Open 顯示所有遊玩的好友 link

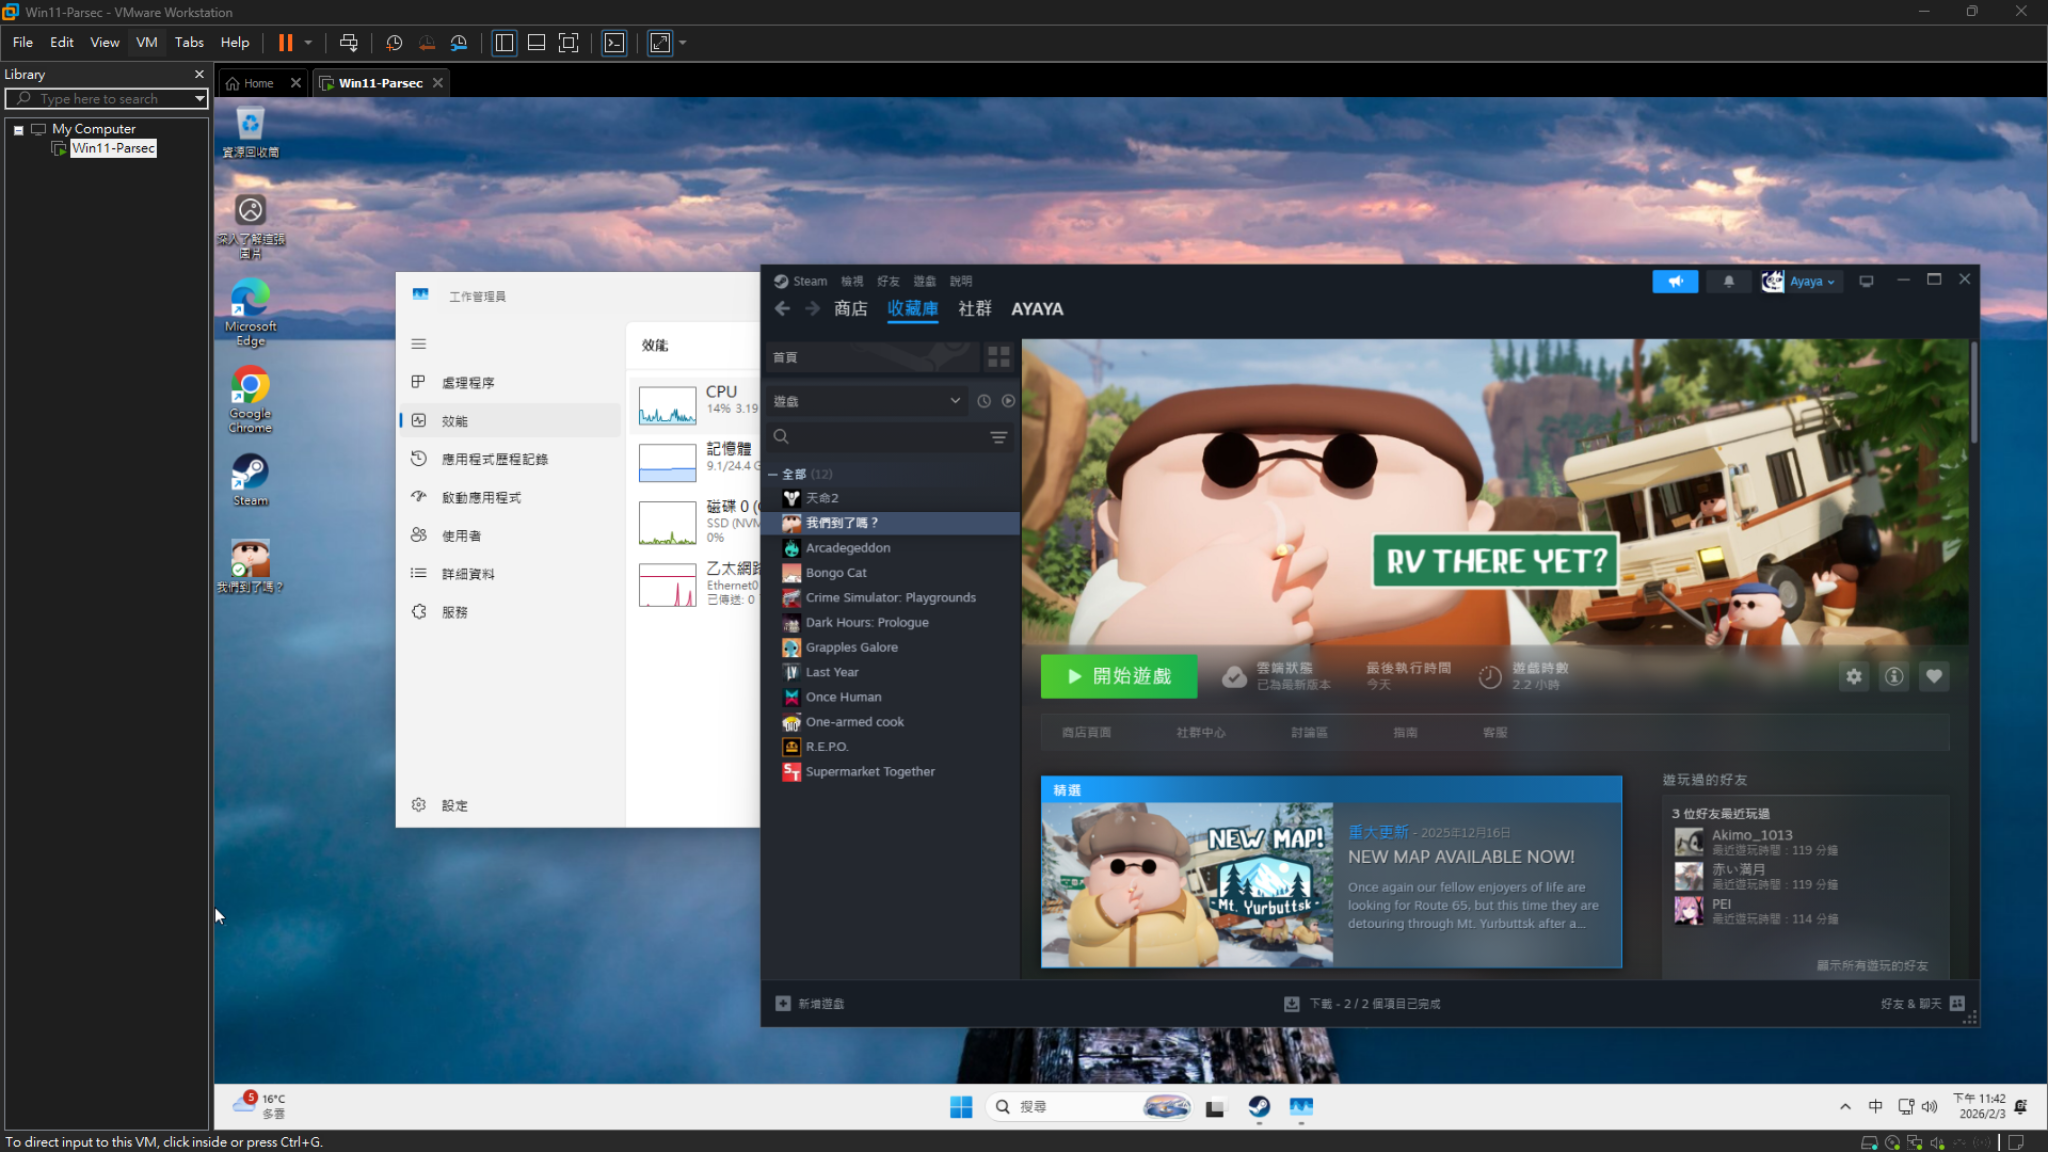(1872, 966)
